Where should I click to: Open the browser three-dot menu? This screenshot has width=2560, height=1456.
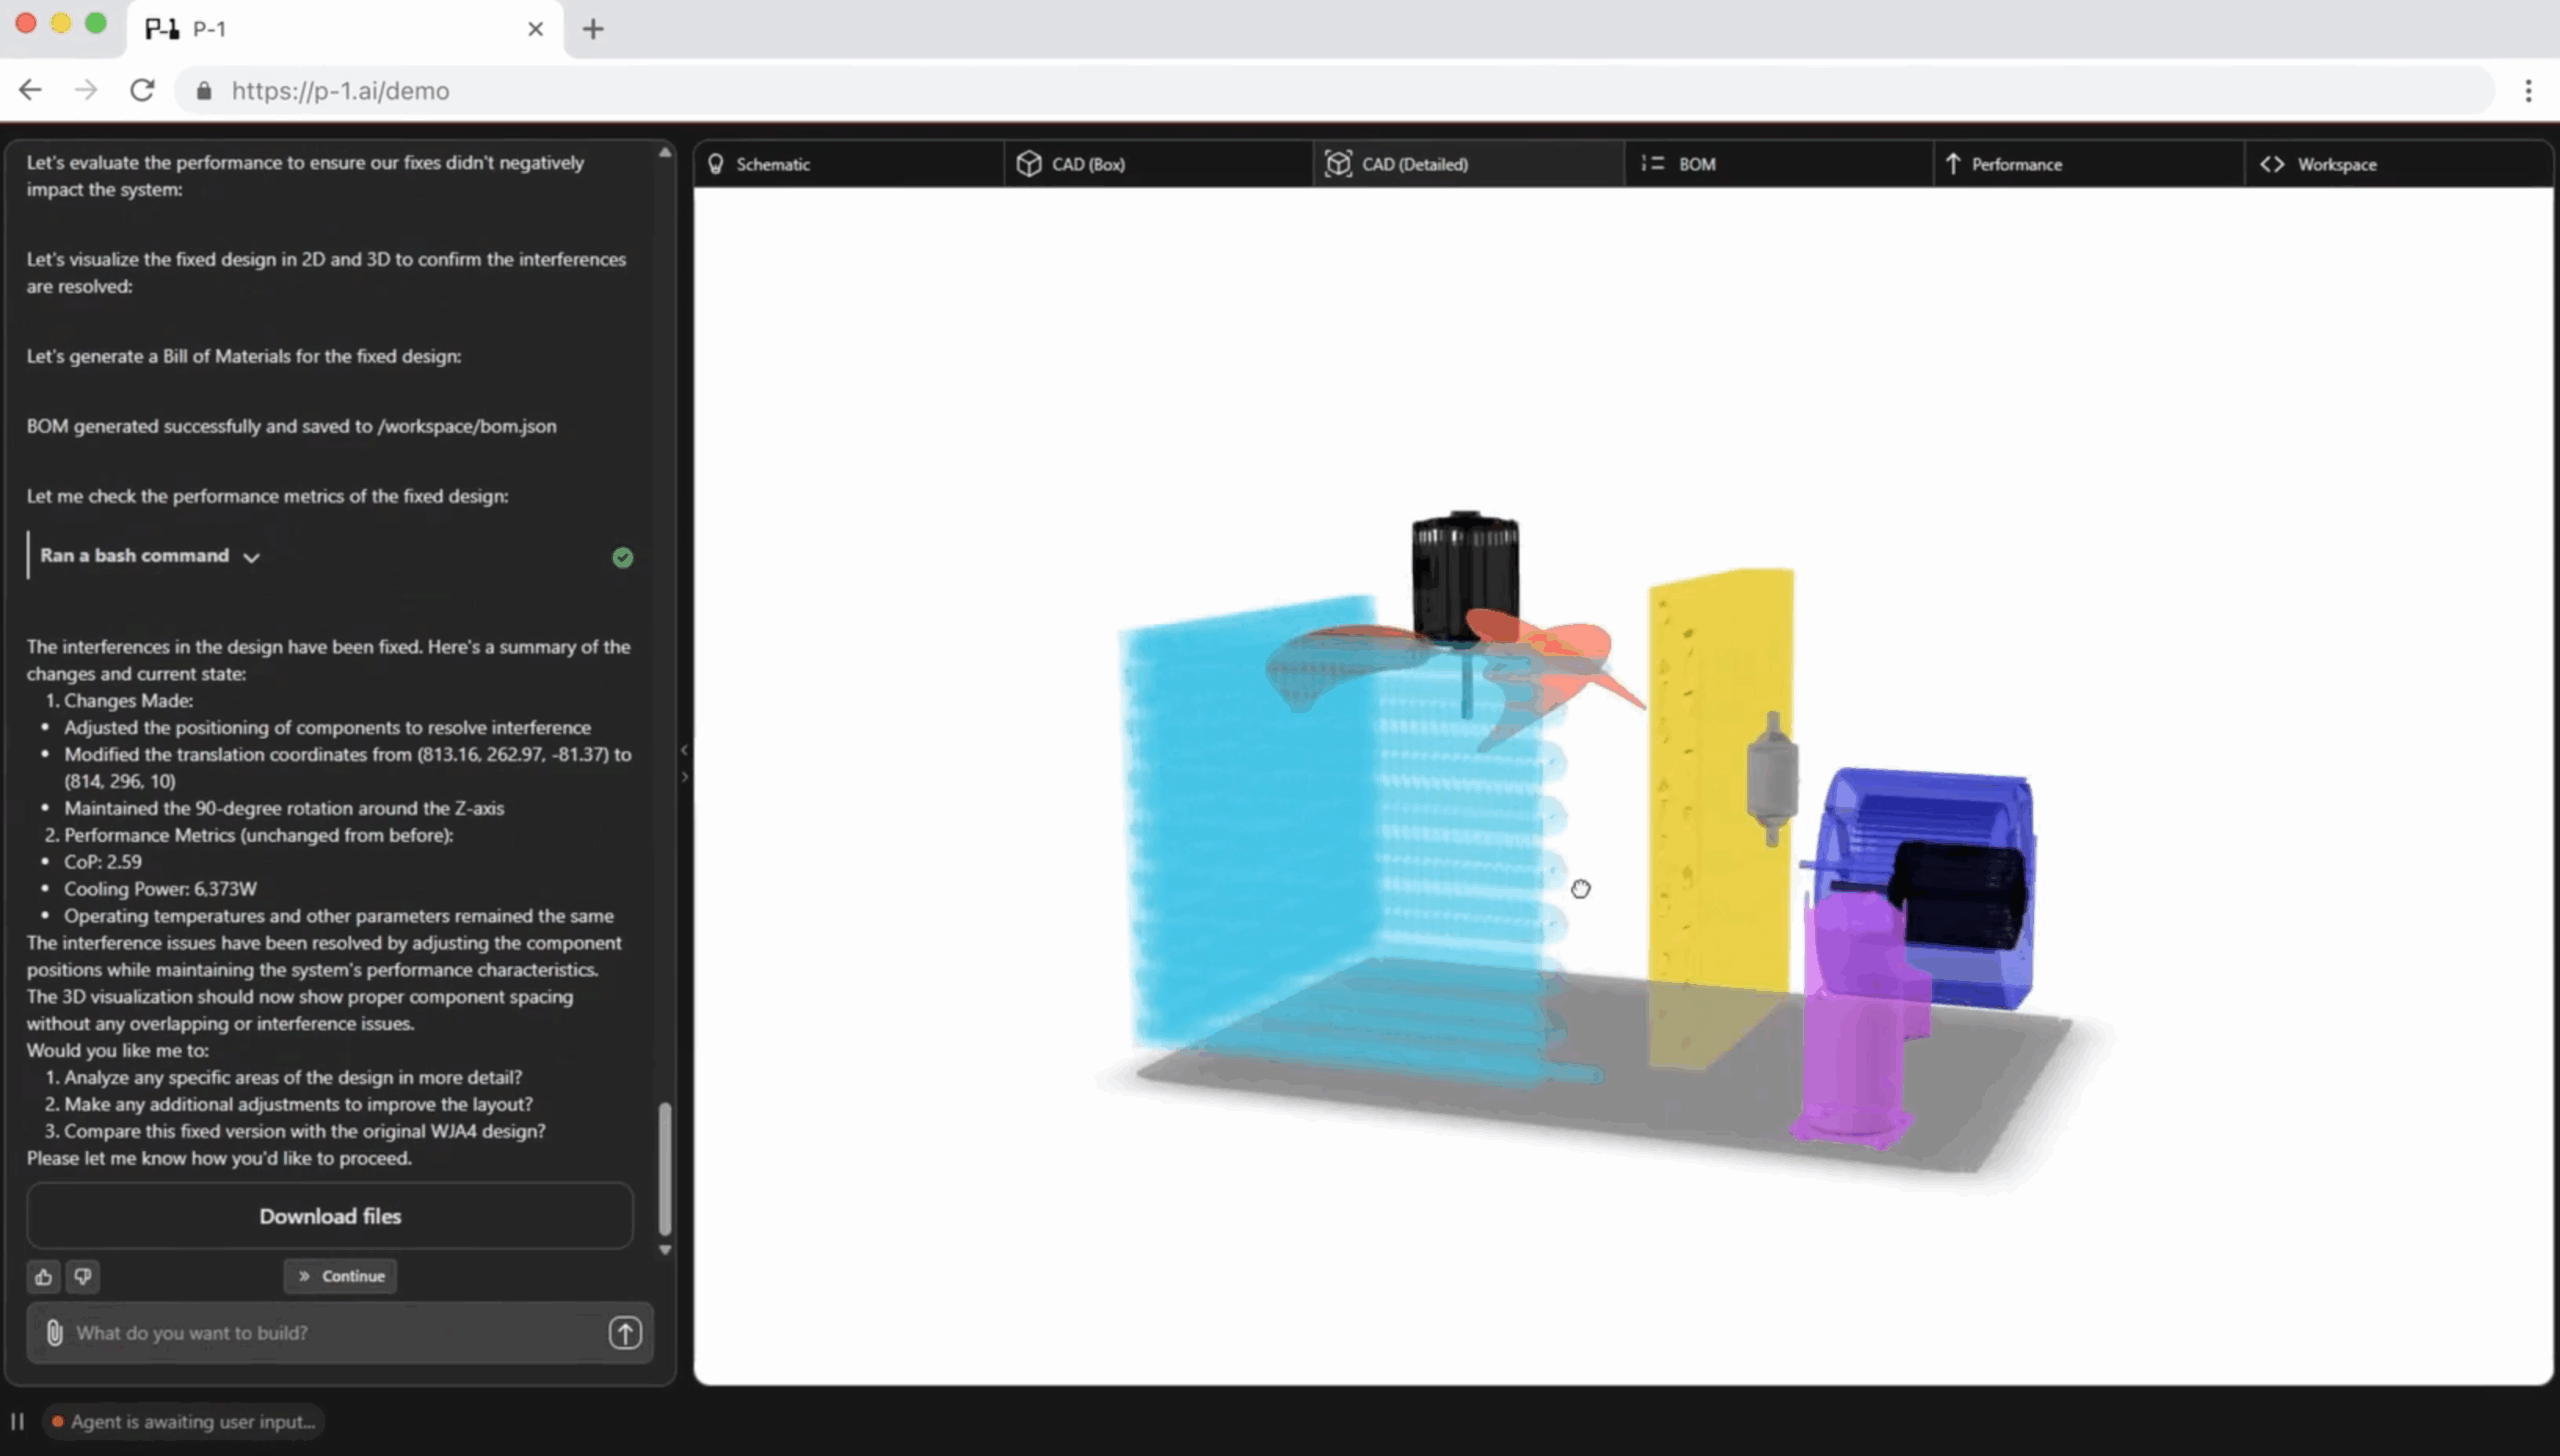pos(2528,91)
